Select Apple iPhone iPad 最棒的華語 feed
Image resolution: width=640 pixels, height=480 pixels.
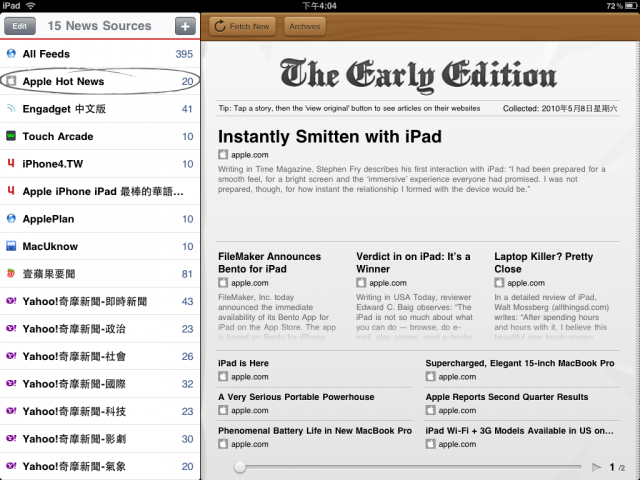[x=100, y=191]
